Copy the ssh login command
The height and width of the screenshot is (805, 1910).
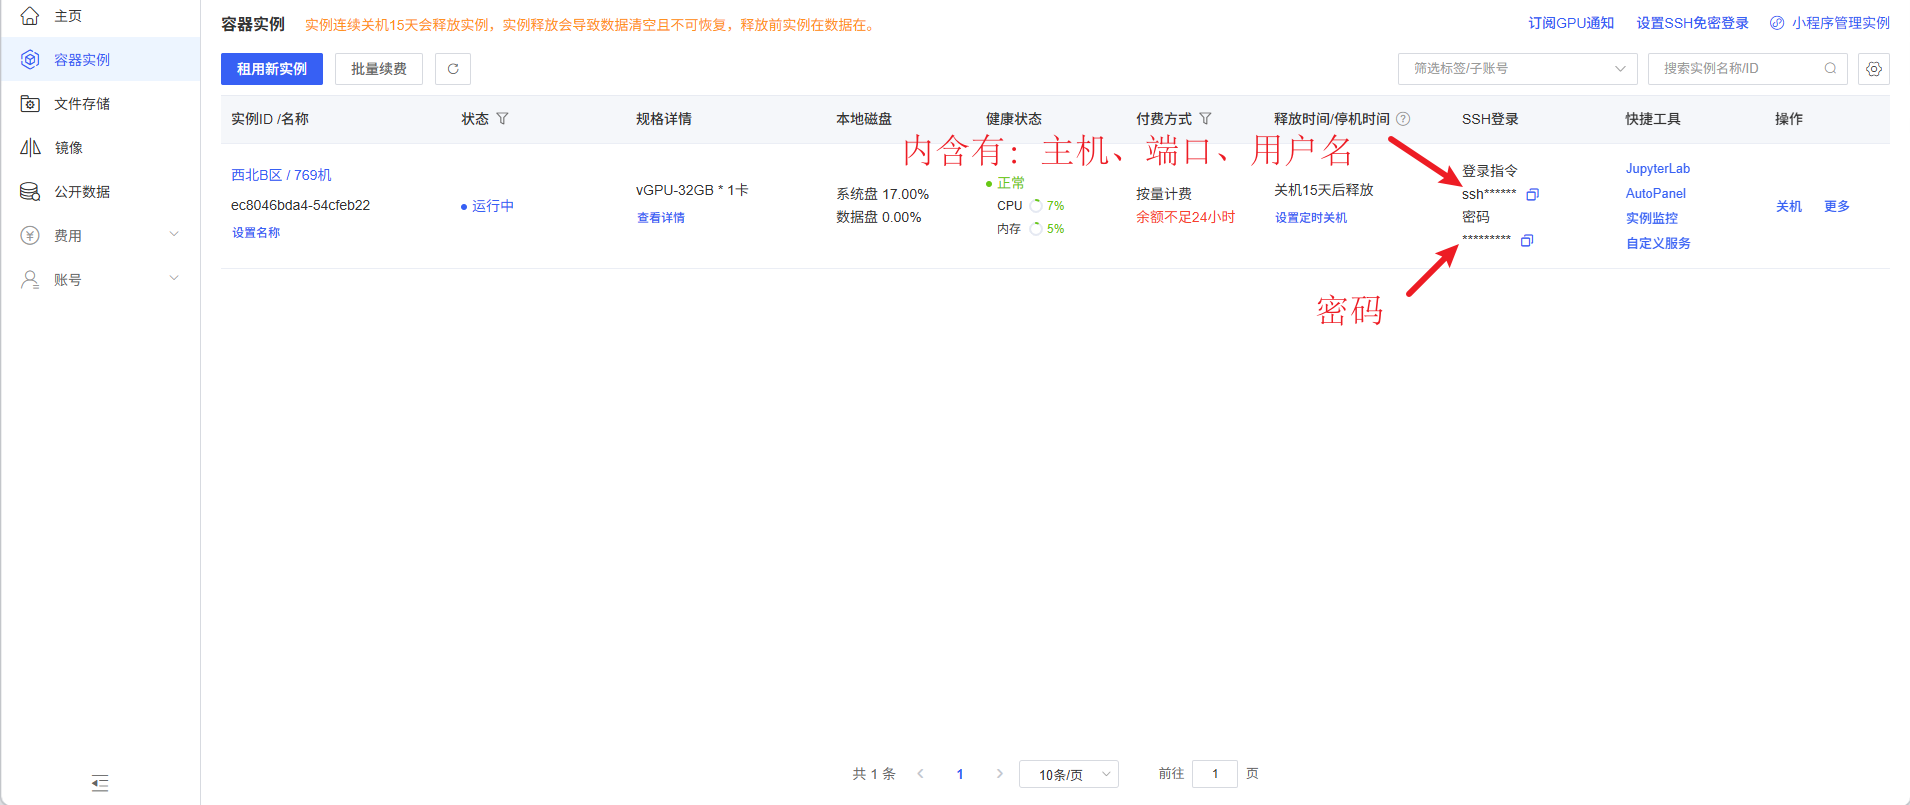tap(1532, 194)
